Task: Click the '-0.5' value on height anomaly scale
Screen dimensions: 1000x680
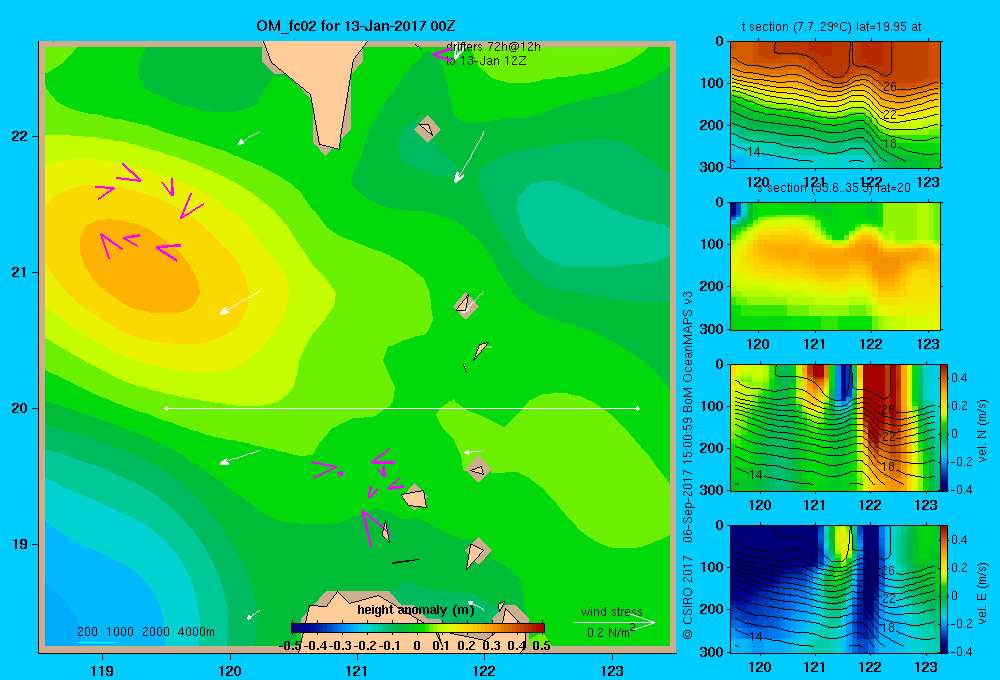Action: pyautogui.click(x=290, y=646)
